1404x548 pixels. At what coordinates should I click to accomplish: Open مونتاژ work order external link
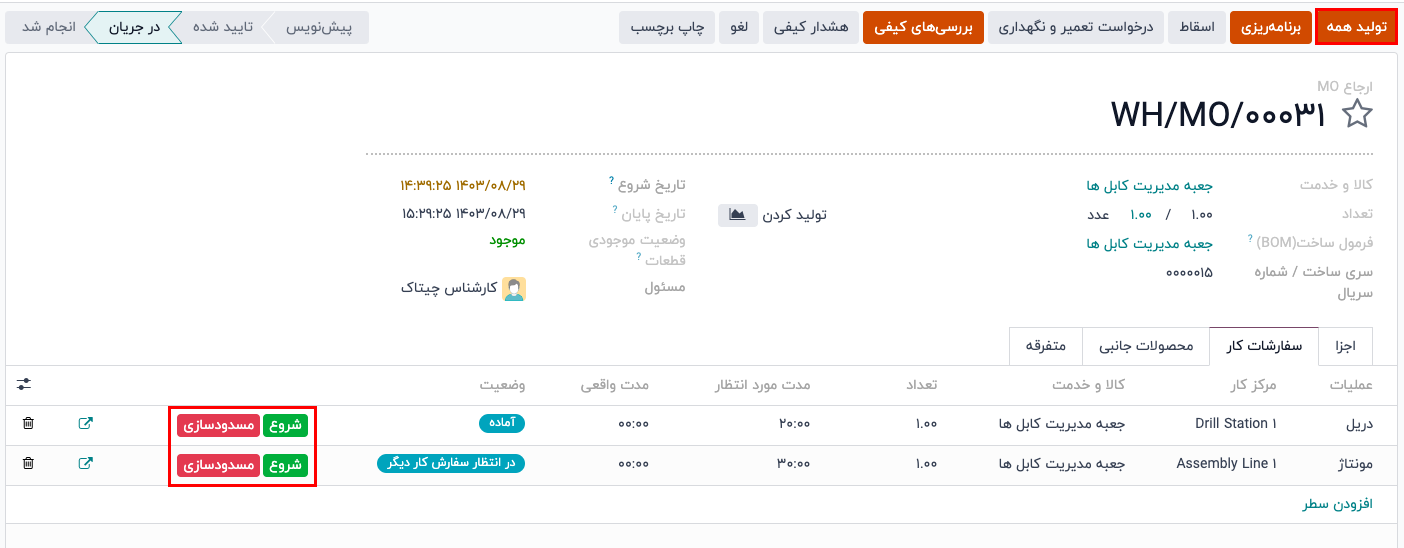86,464
